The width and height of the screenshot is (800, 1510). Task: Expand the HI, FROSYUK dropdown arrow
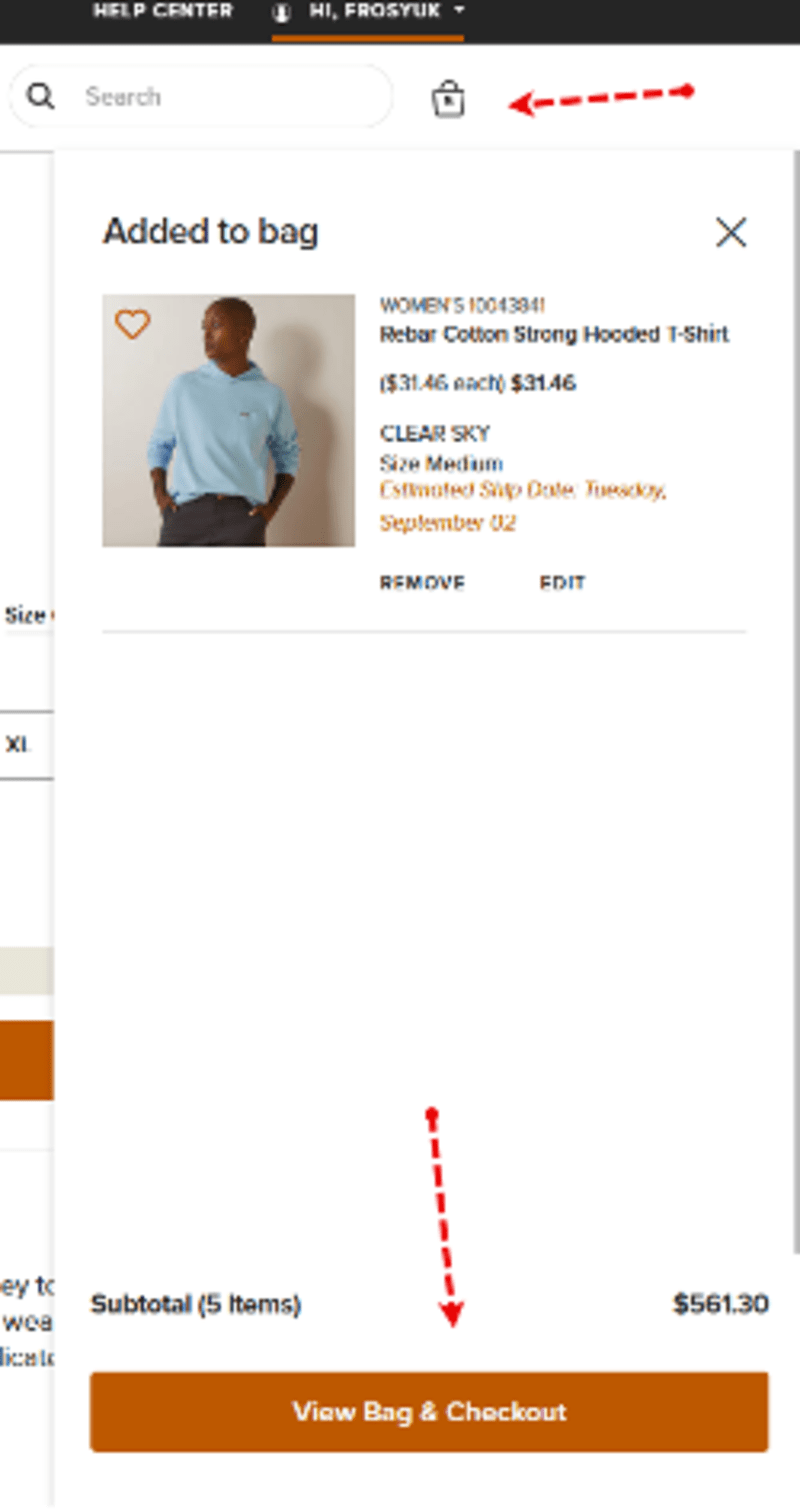[459, 11]
